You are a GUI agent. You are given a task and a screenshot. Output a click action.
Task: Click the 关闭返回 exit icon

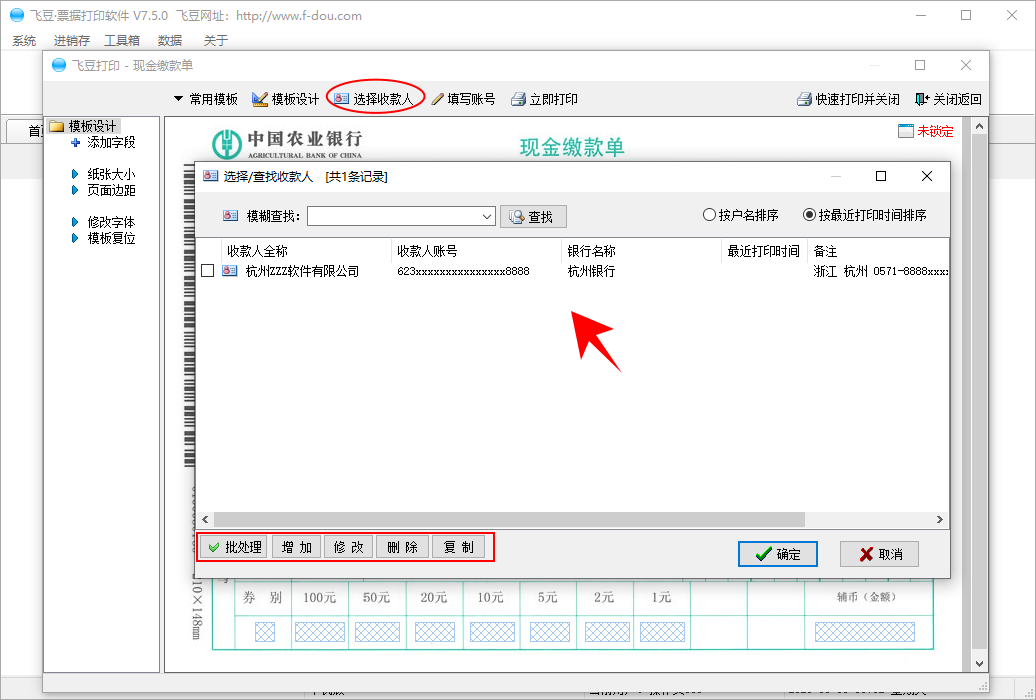point(922,99)
